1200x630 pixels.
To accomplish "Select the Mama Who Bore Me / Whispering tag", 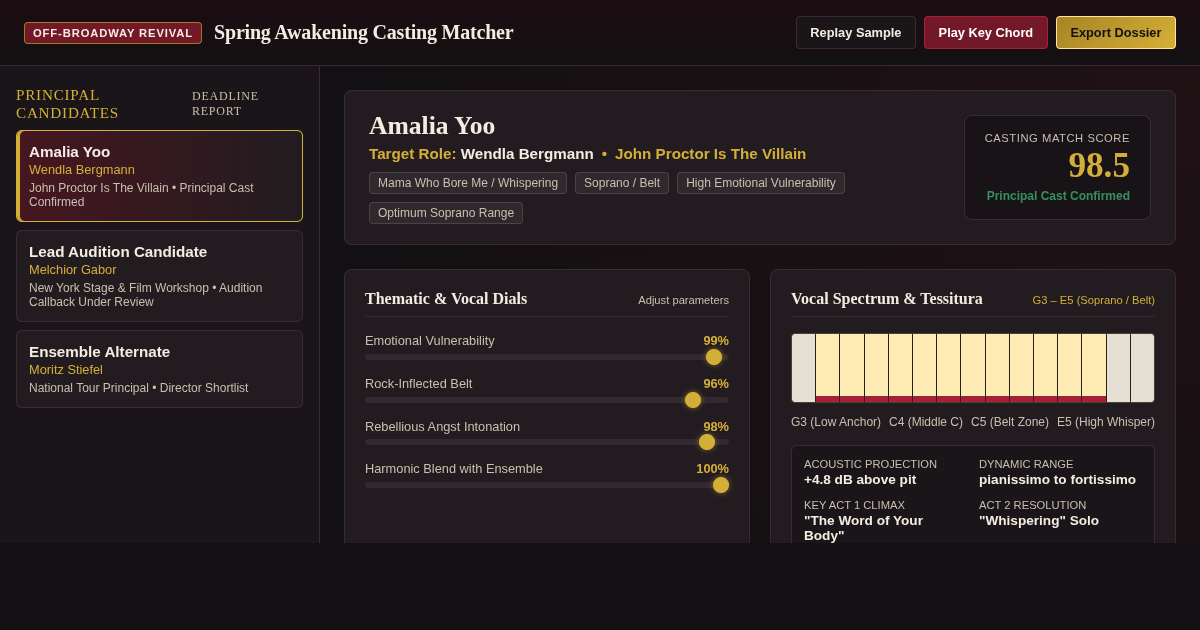I will tap(468, 183).
